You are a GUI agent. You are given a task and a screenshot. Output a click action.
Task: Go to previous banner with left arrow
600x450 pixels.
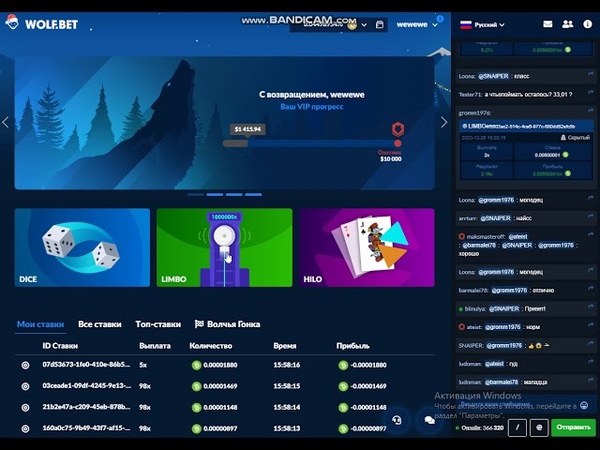coord(5,122)
